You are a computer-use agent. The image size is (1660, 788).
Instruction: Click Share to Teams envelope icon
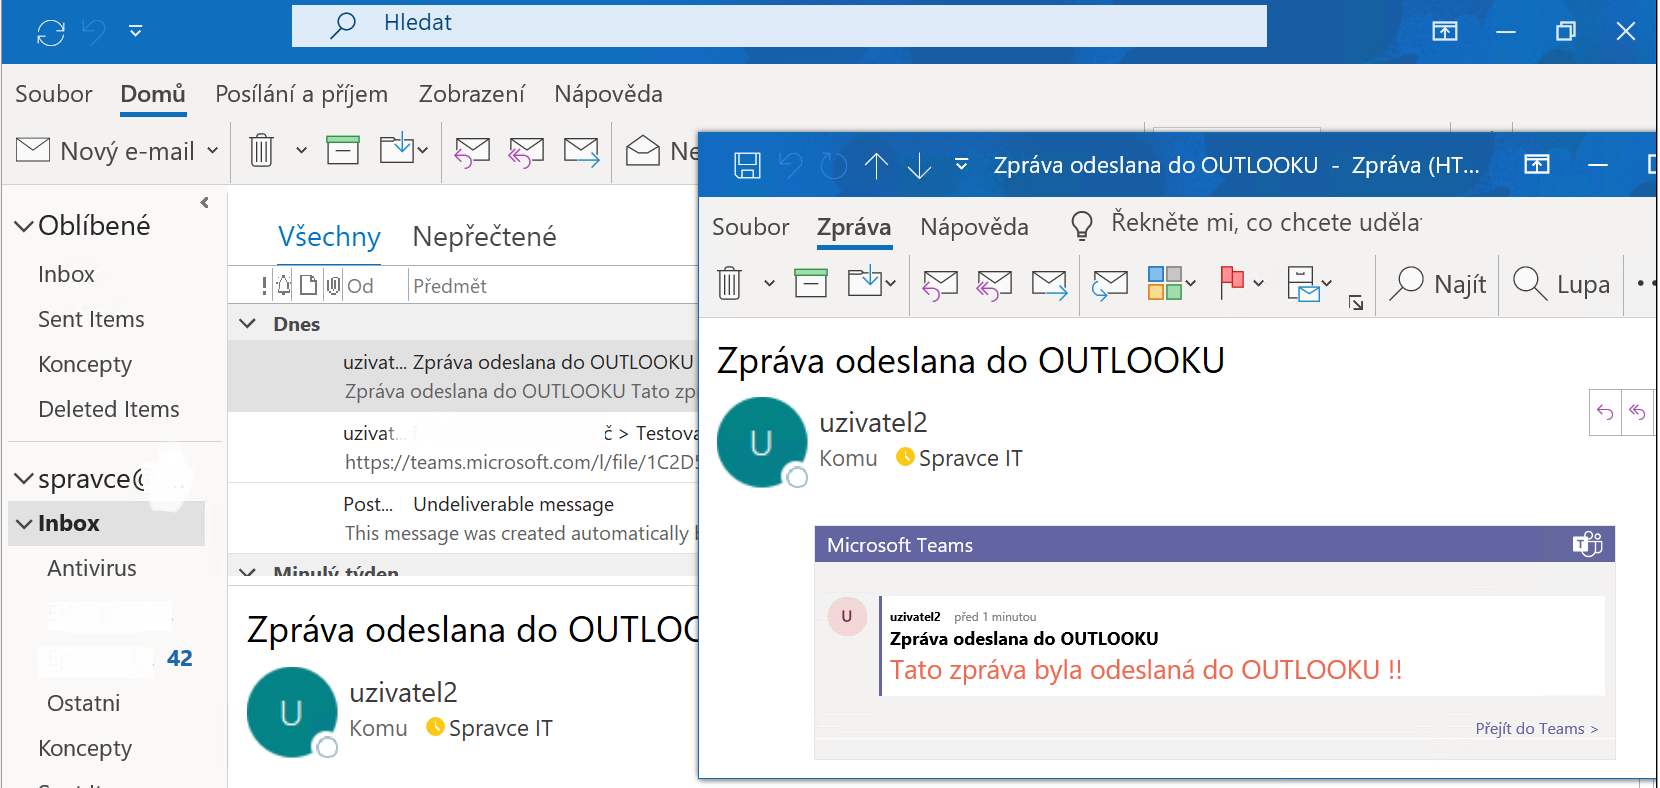[1109, 285]
